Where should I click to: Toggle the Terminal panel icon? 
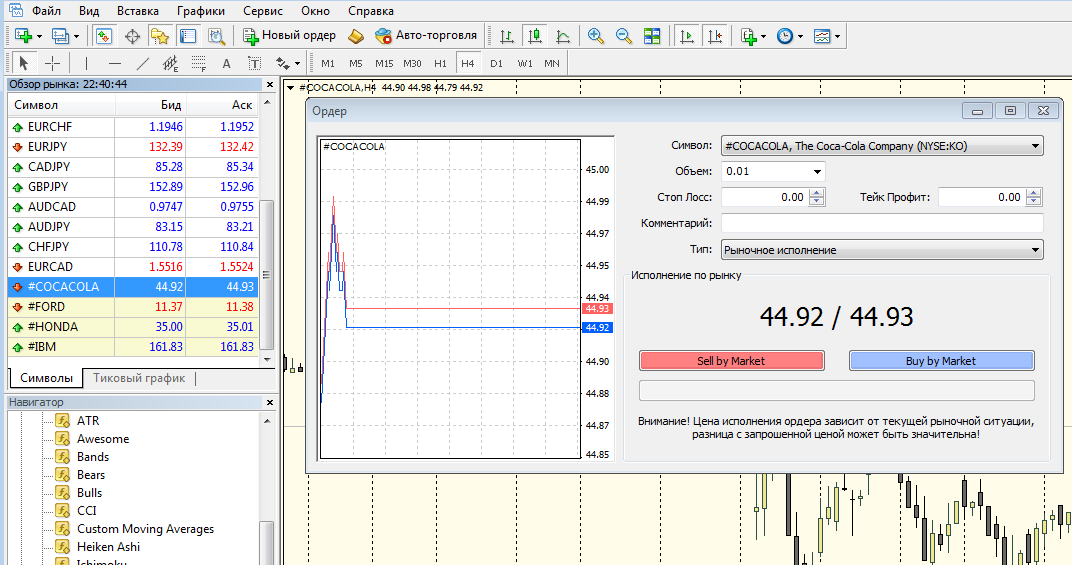pos(188,36)
